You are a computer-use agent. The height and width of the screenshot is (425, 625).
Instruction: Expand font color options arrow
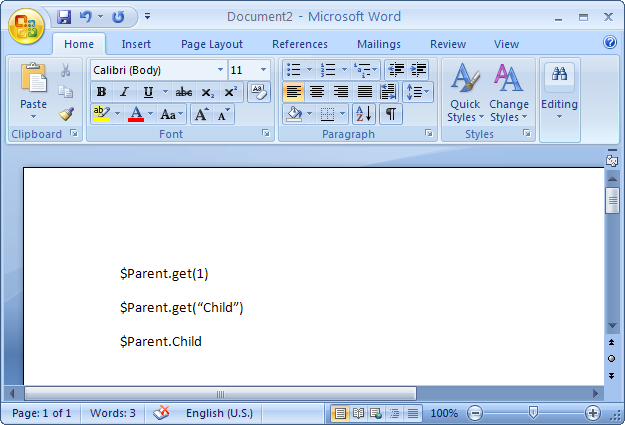tap(150, 114)
